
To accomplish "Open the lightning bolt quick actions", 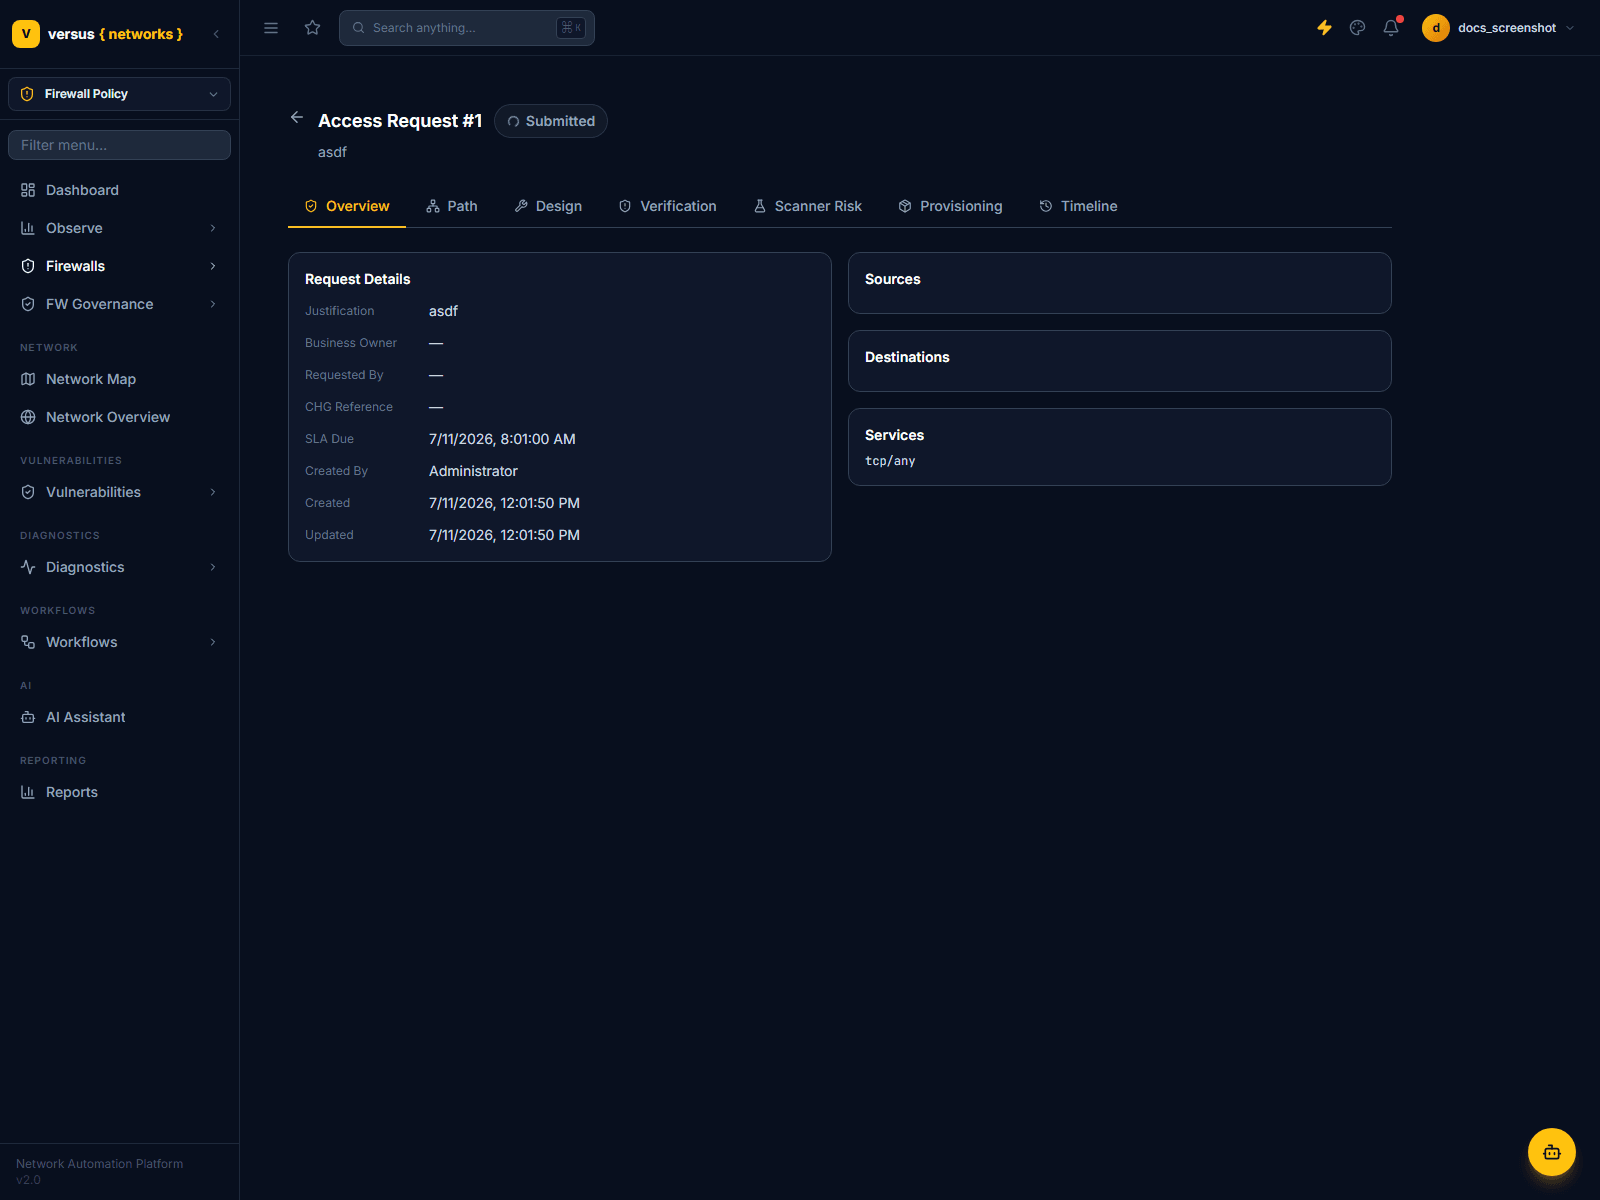I will [x=1324, y=28].
